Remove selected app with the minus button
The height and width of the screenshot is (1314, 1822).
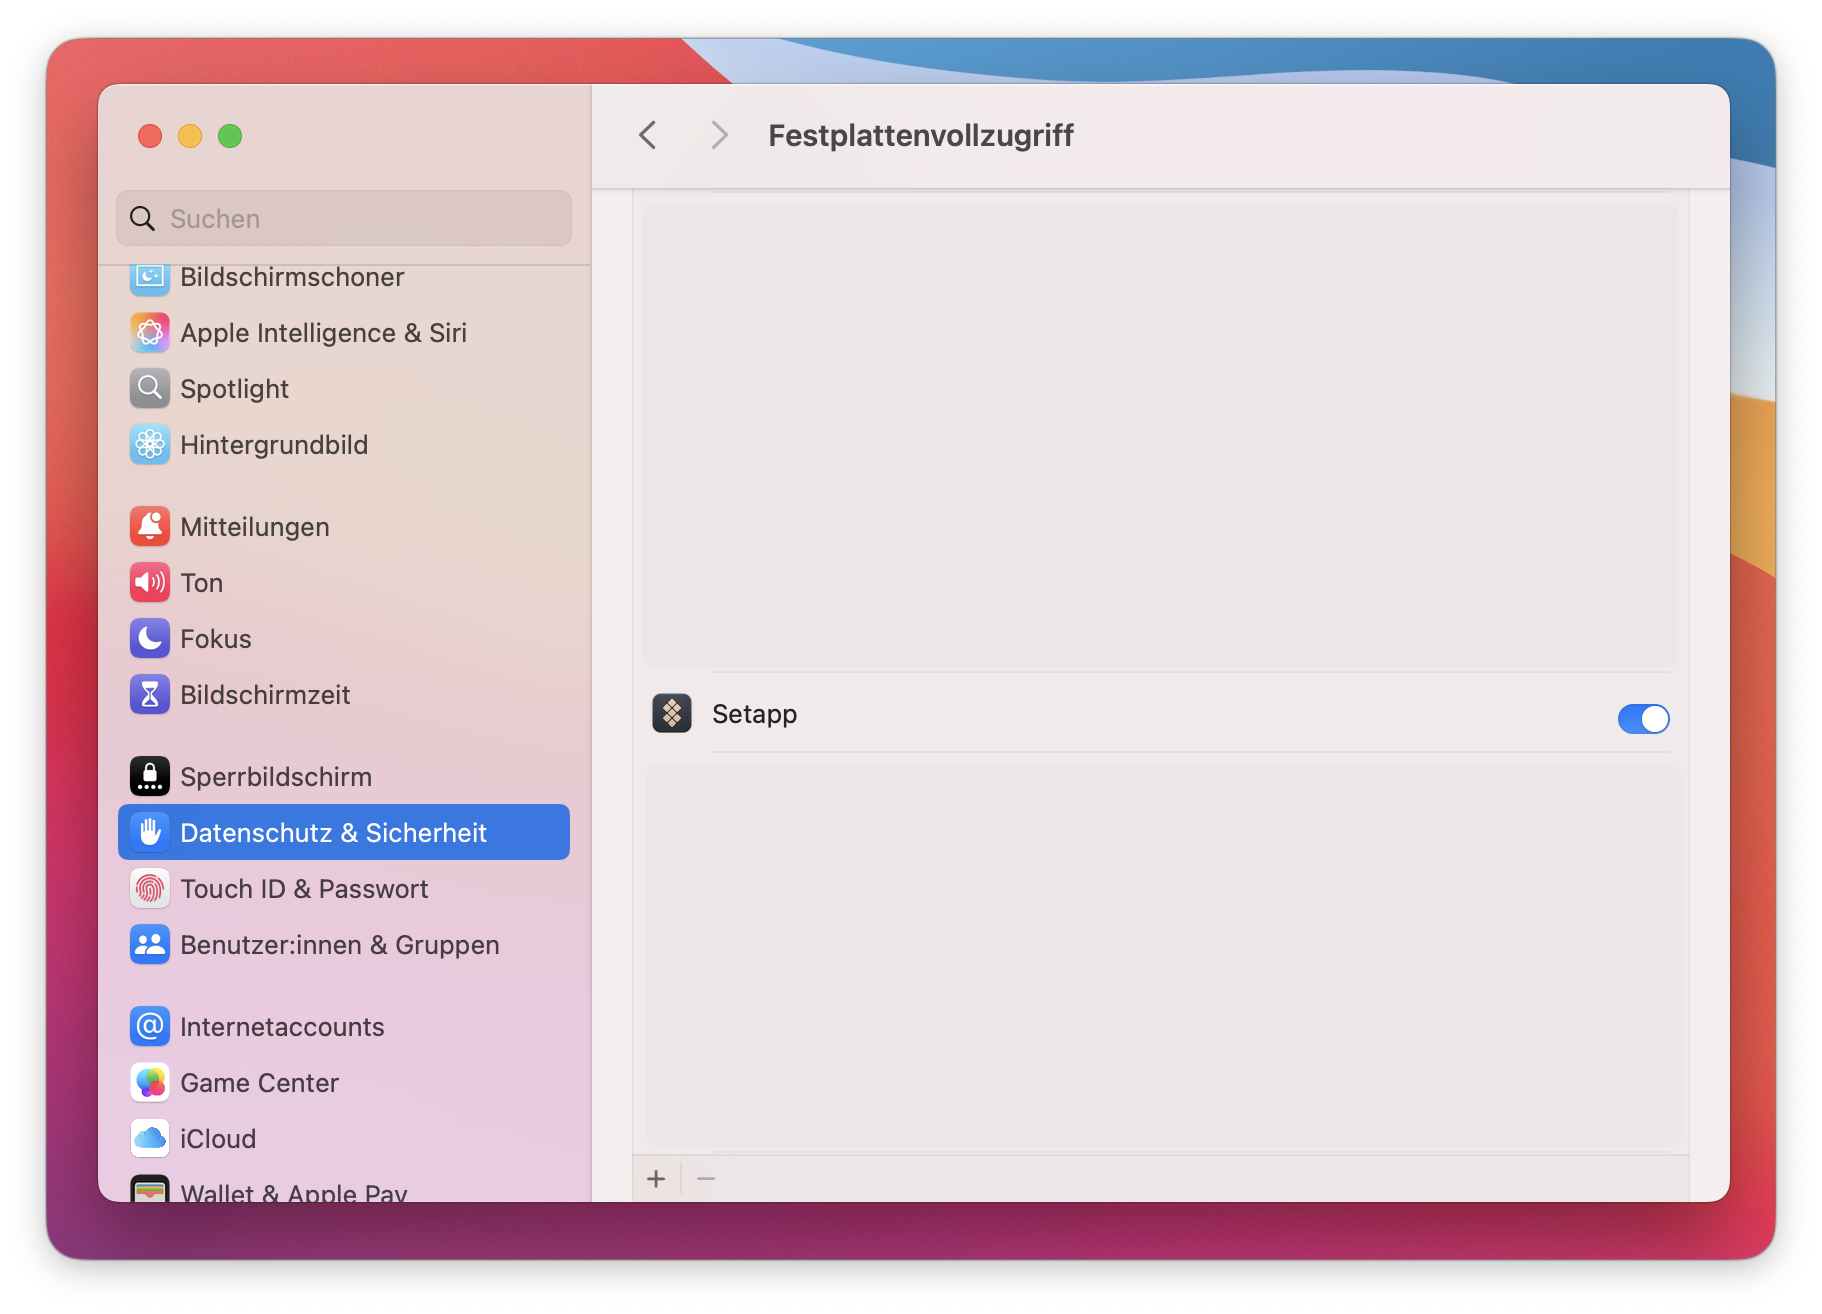pos(705,1179)
